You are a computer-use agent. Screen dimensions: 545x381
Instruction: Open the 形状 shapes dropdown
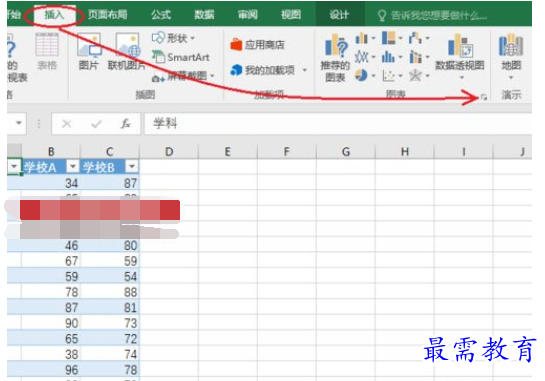173,38
